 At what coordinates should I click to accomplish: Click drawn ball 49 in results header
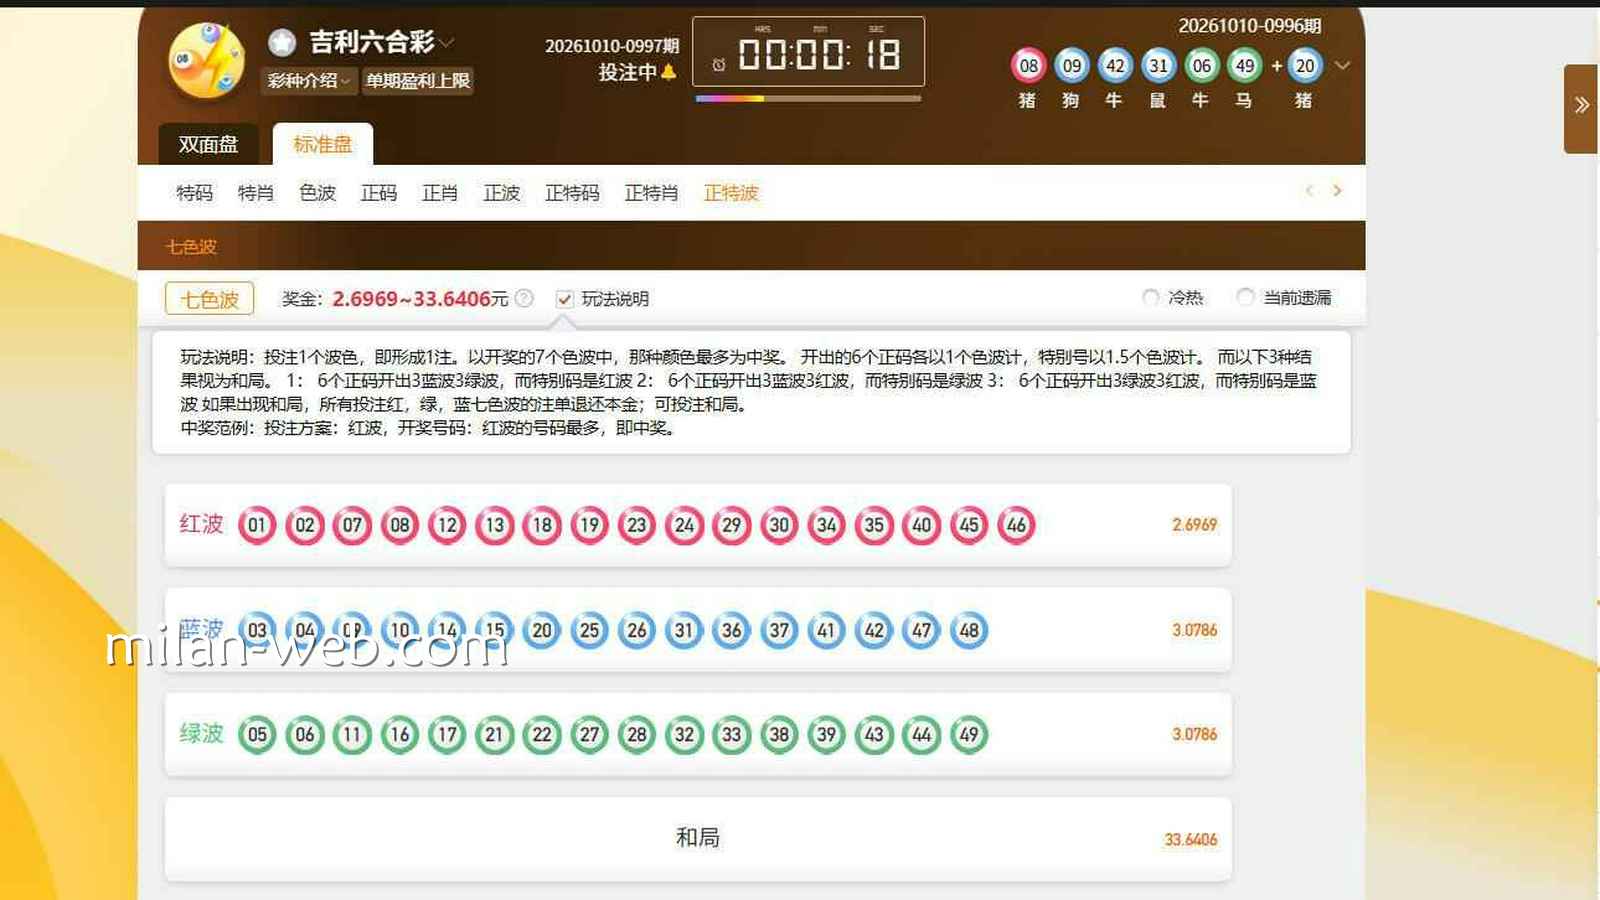[1244, 66]
